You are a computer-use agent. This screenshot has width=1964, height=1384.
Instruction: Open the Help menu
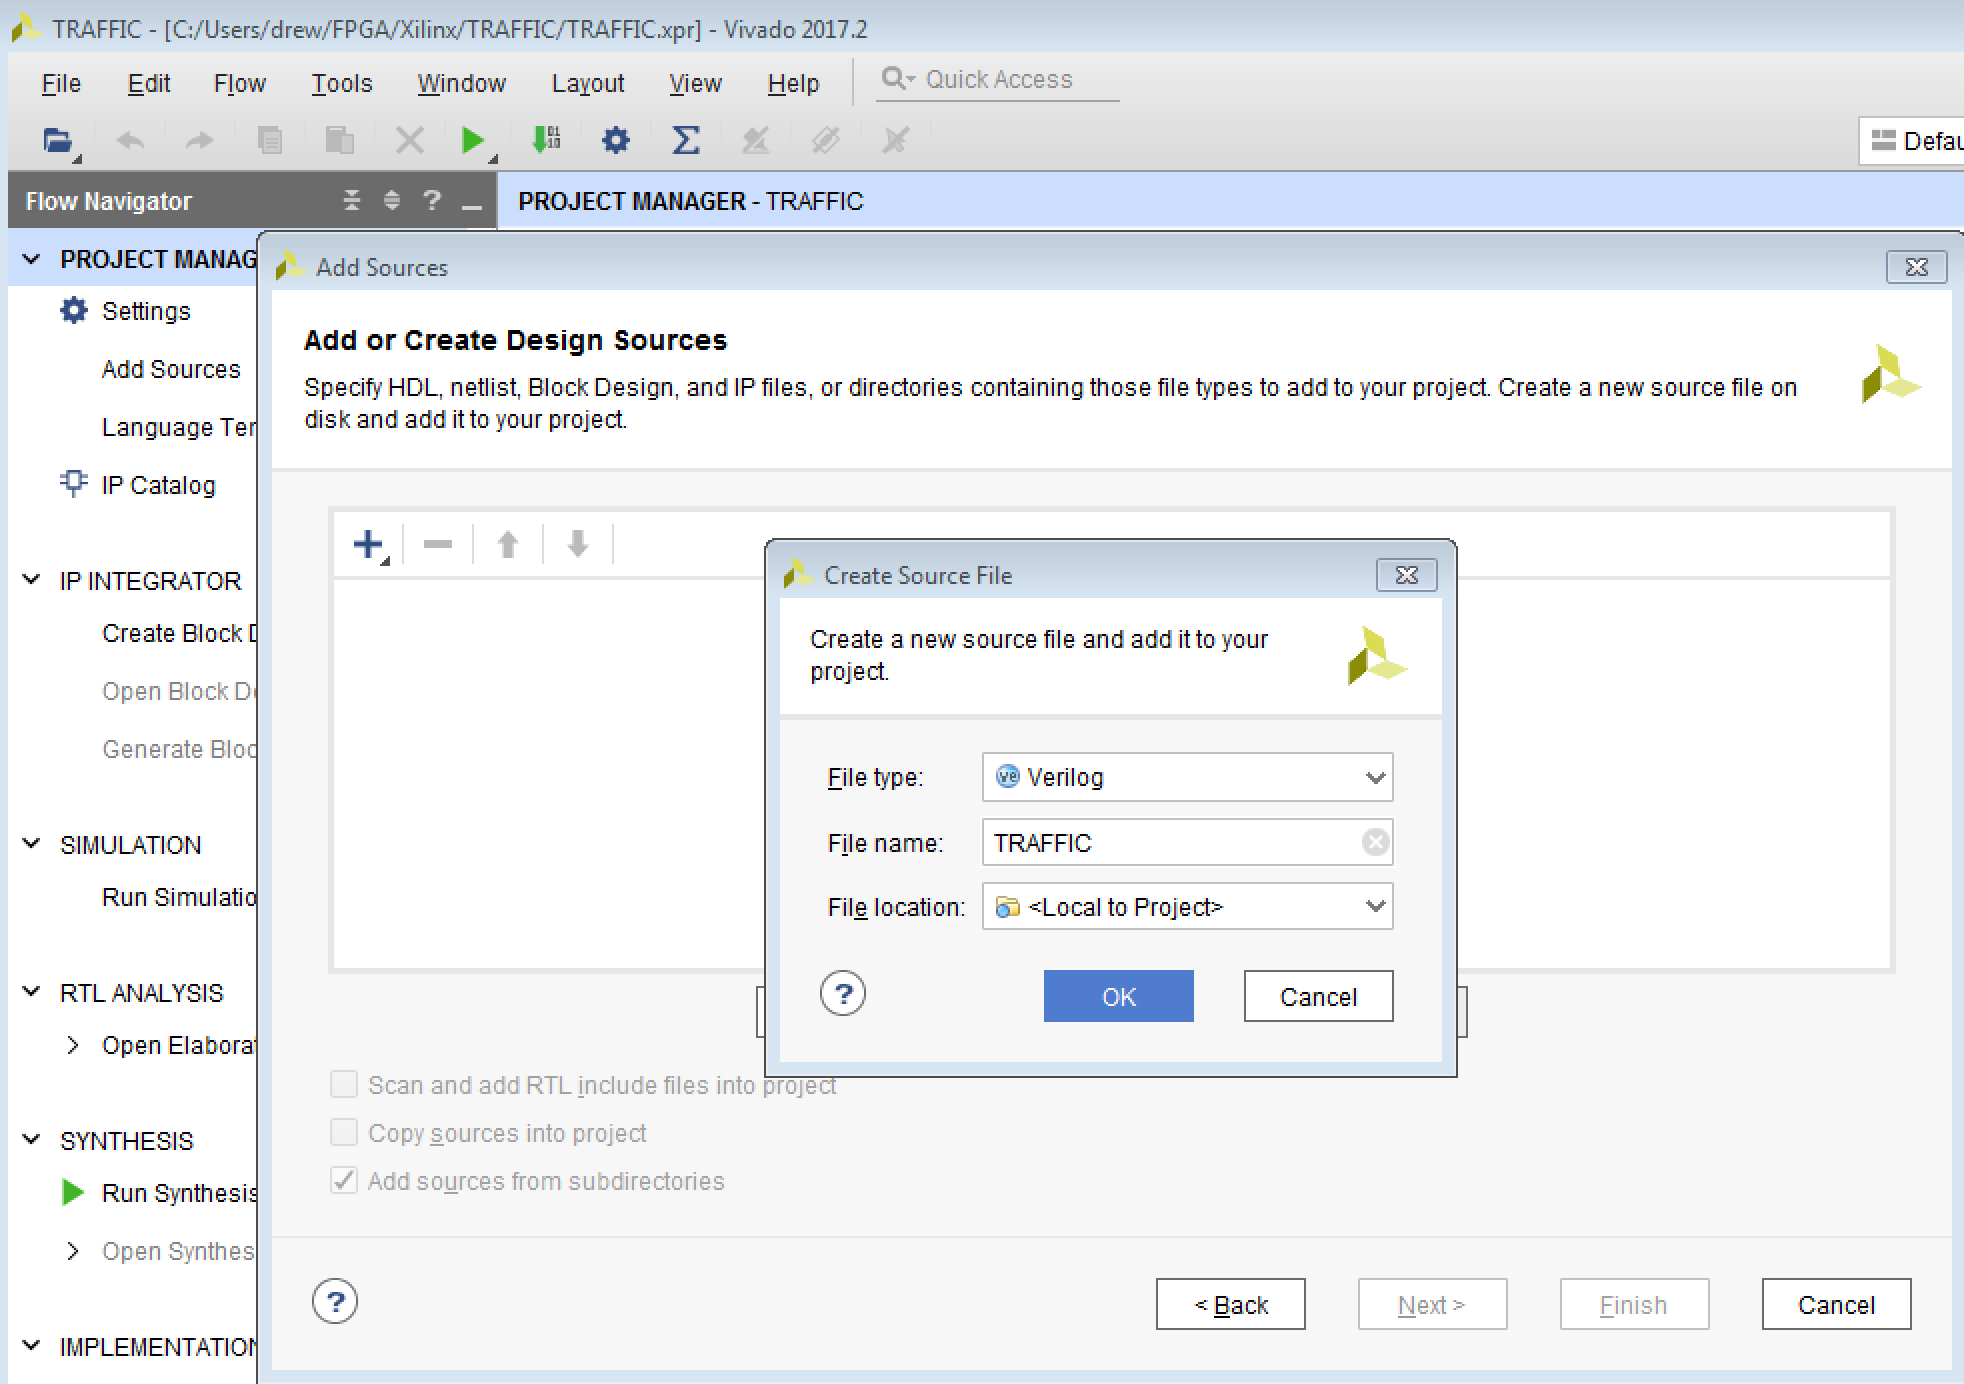[793, 83]
